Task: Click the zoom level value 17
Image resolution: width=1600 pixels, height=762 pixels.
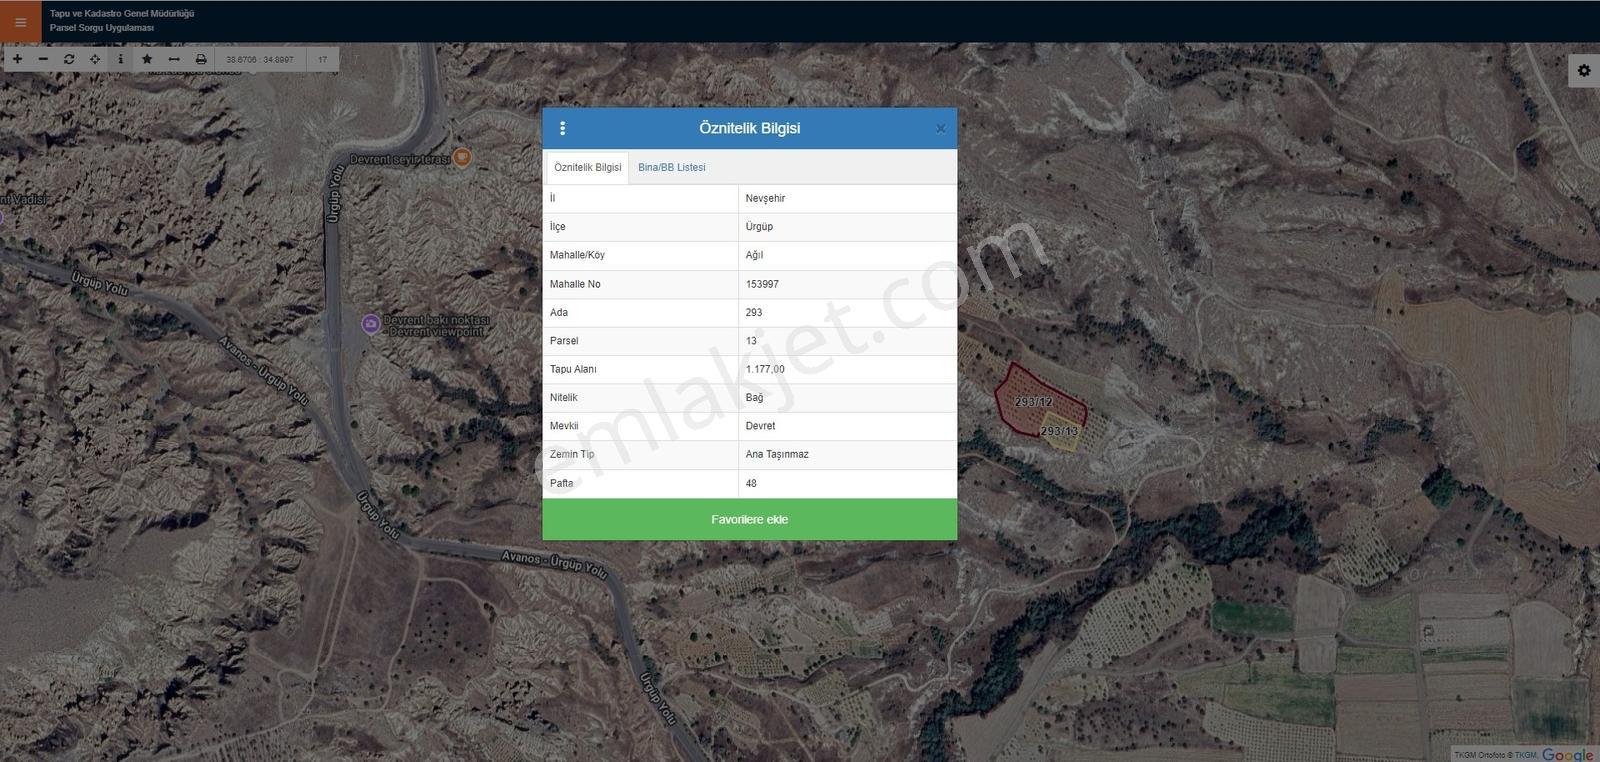Action: pos(322,60)
